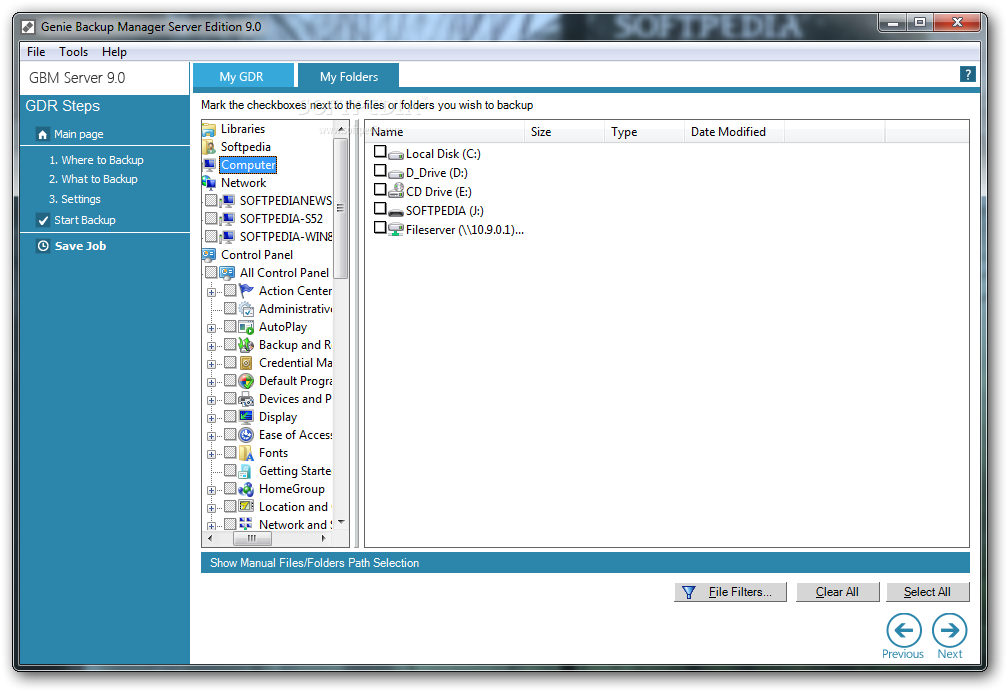Image resolution: width=1008 pixels, height=692 pixels.
Task: Check the Fileserver (\\10.9.0.1) checkbox
Action: point(380,228)
